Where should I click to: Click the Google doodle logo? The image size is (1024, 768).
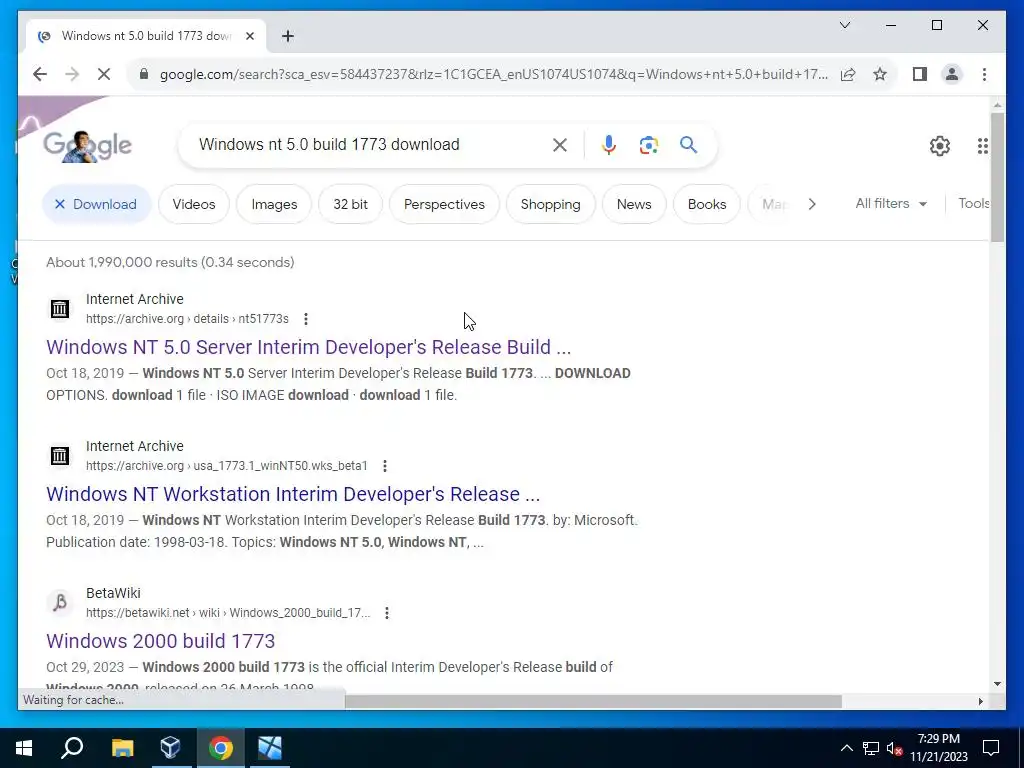(x=88, y=146)
